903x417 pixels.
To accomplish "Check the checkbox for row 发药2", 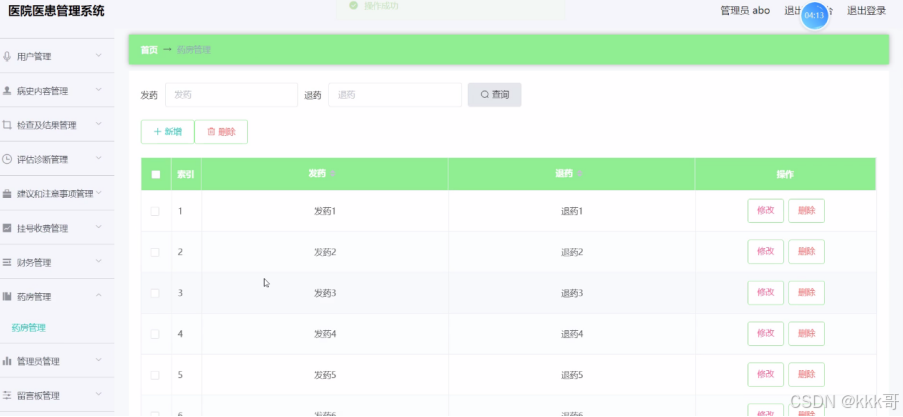I will [x=155, y=252].
